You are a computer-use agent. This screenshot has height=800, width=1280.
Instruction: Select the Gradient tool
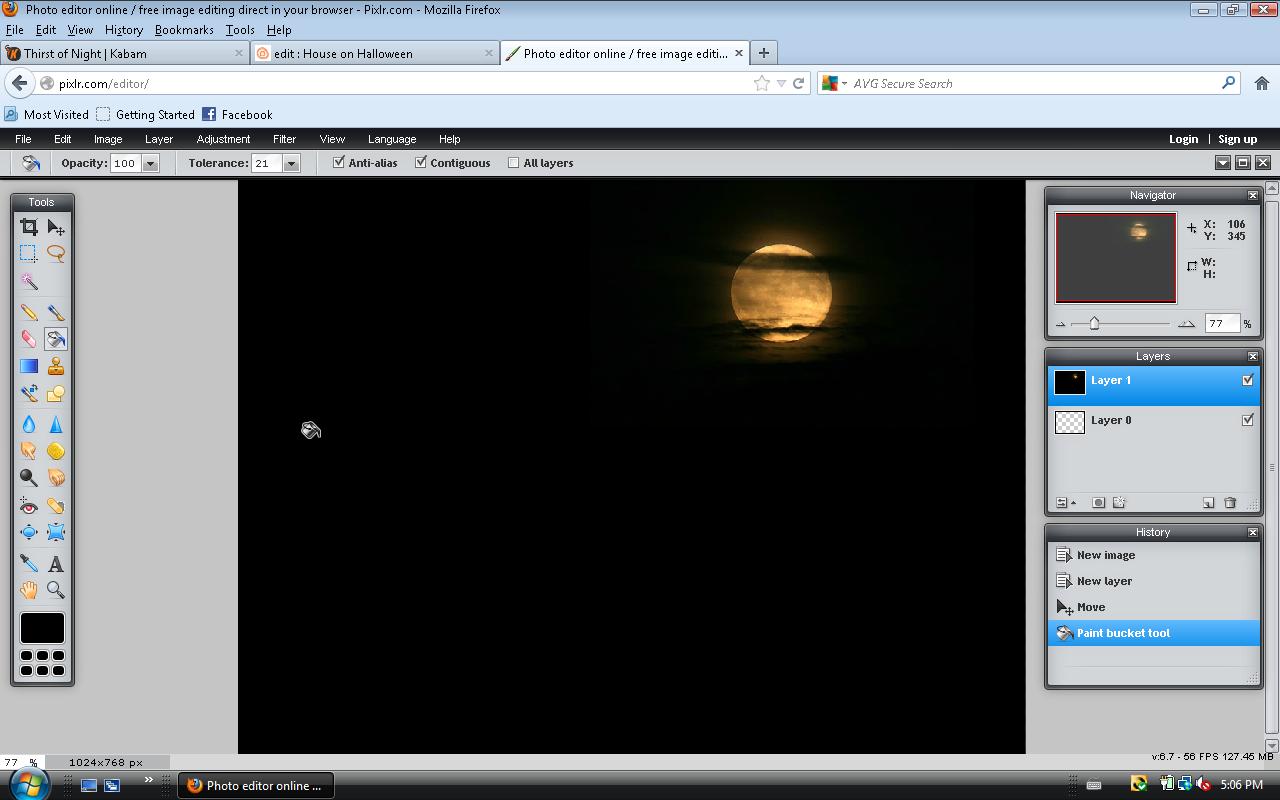point(29,367)
